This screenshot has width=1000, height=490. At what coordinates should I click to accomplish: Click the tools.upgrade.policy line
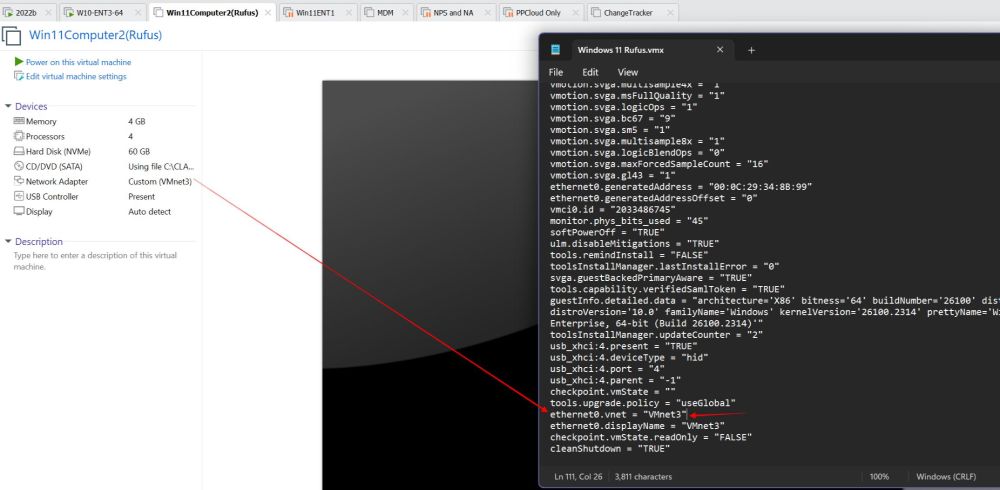tap(643, 403)
